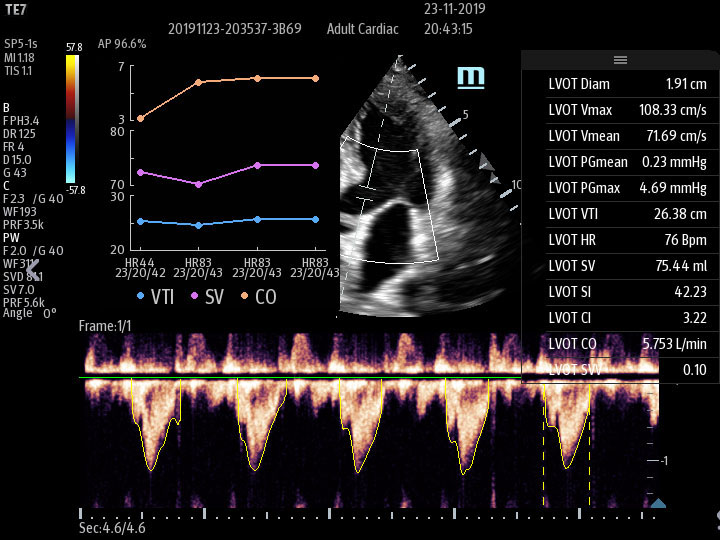Image resolution: width=720 pixels, height=540 pixels.
Task: Click the hamburger handle atop measurement results panel
Action: click(620, 60)
